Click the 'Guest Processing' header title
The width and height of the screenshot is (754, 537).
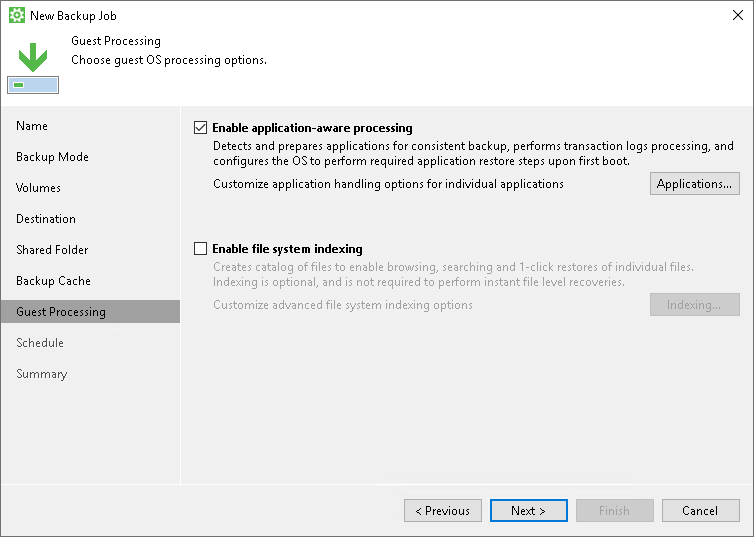116,41
